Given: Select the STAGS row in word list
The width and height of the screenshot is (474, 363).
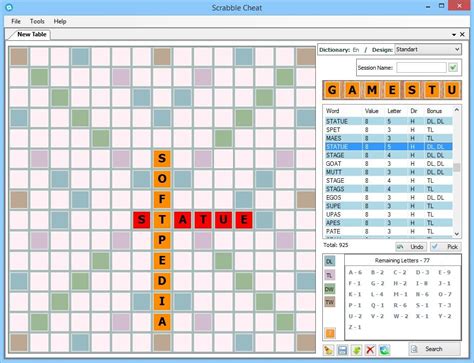Looking at the screenshot, I should tap(389, 189).
